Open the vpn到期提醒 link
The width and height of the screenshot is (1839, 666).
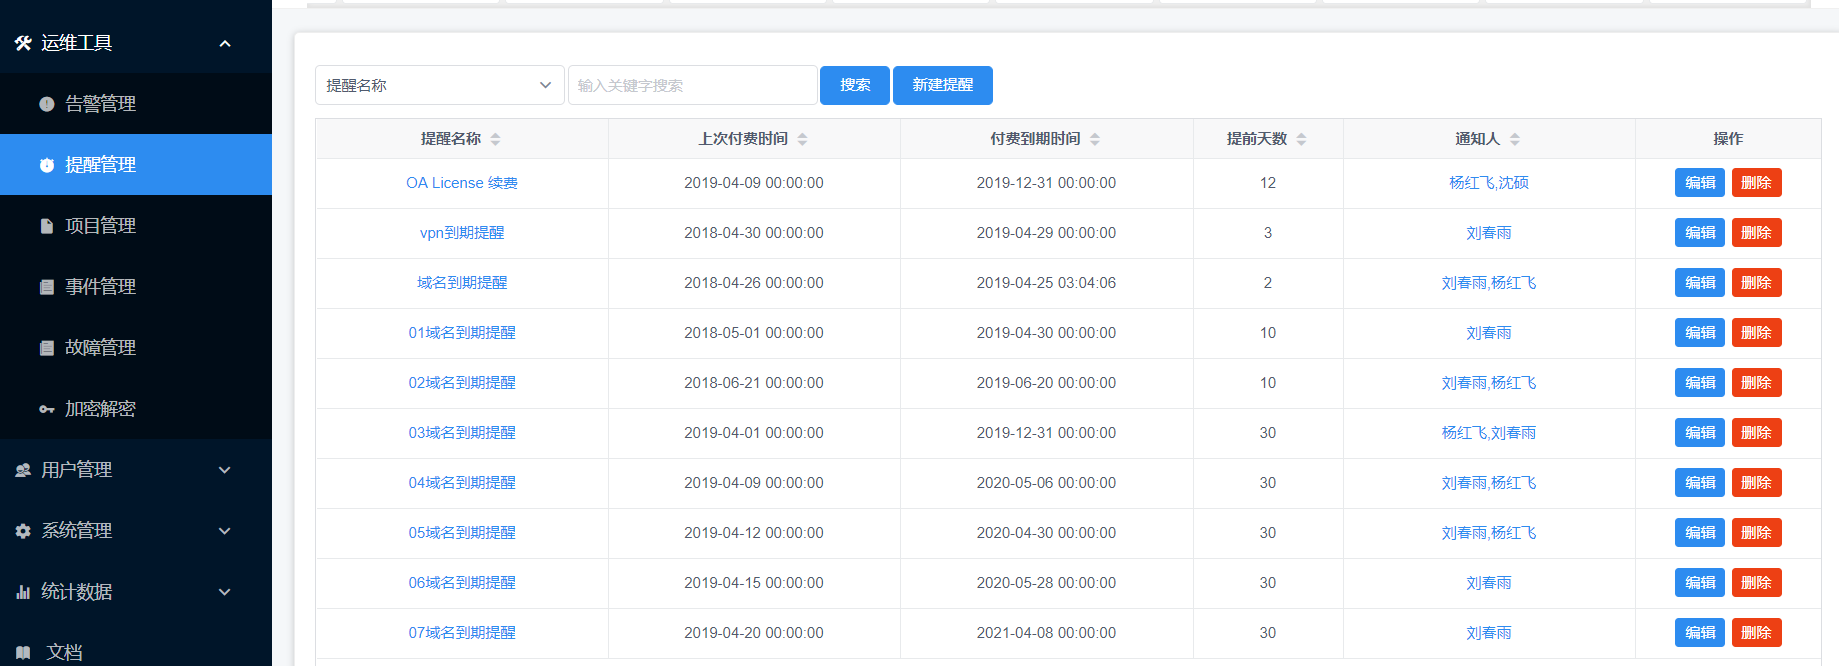(462, 233)
